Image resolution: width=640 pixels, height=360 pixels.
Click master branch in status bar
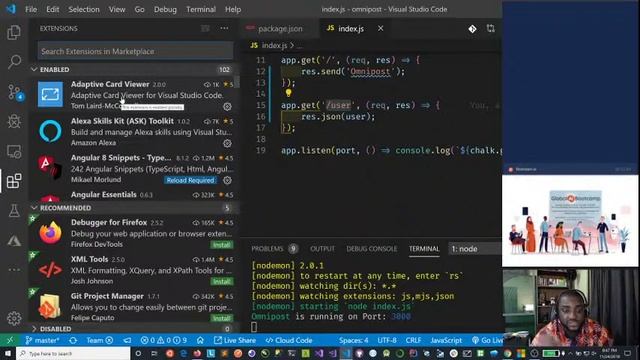click(42, 340)
